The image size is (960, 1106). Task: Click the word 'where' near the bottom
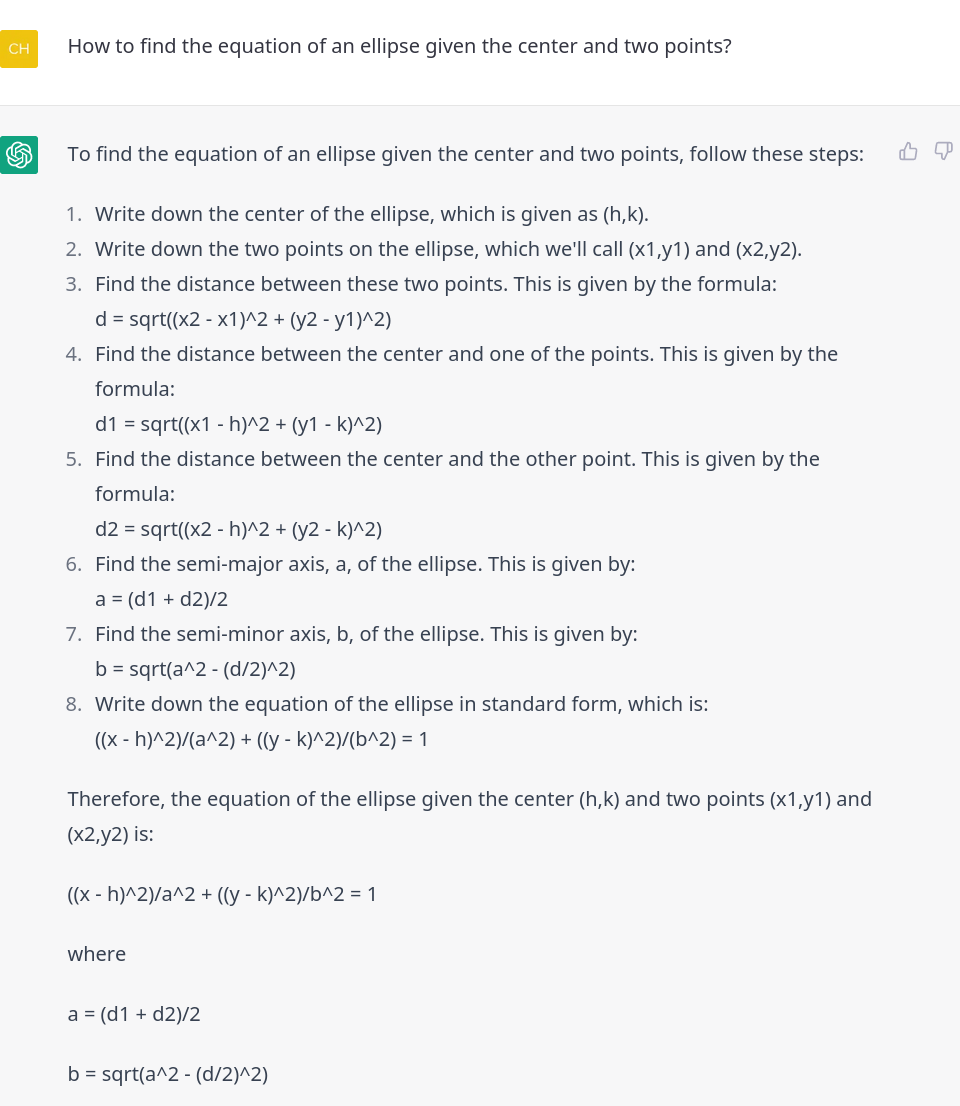click(x=97, y=954)
